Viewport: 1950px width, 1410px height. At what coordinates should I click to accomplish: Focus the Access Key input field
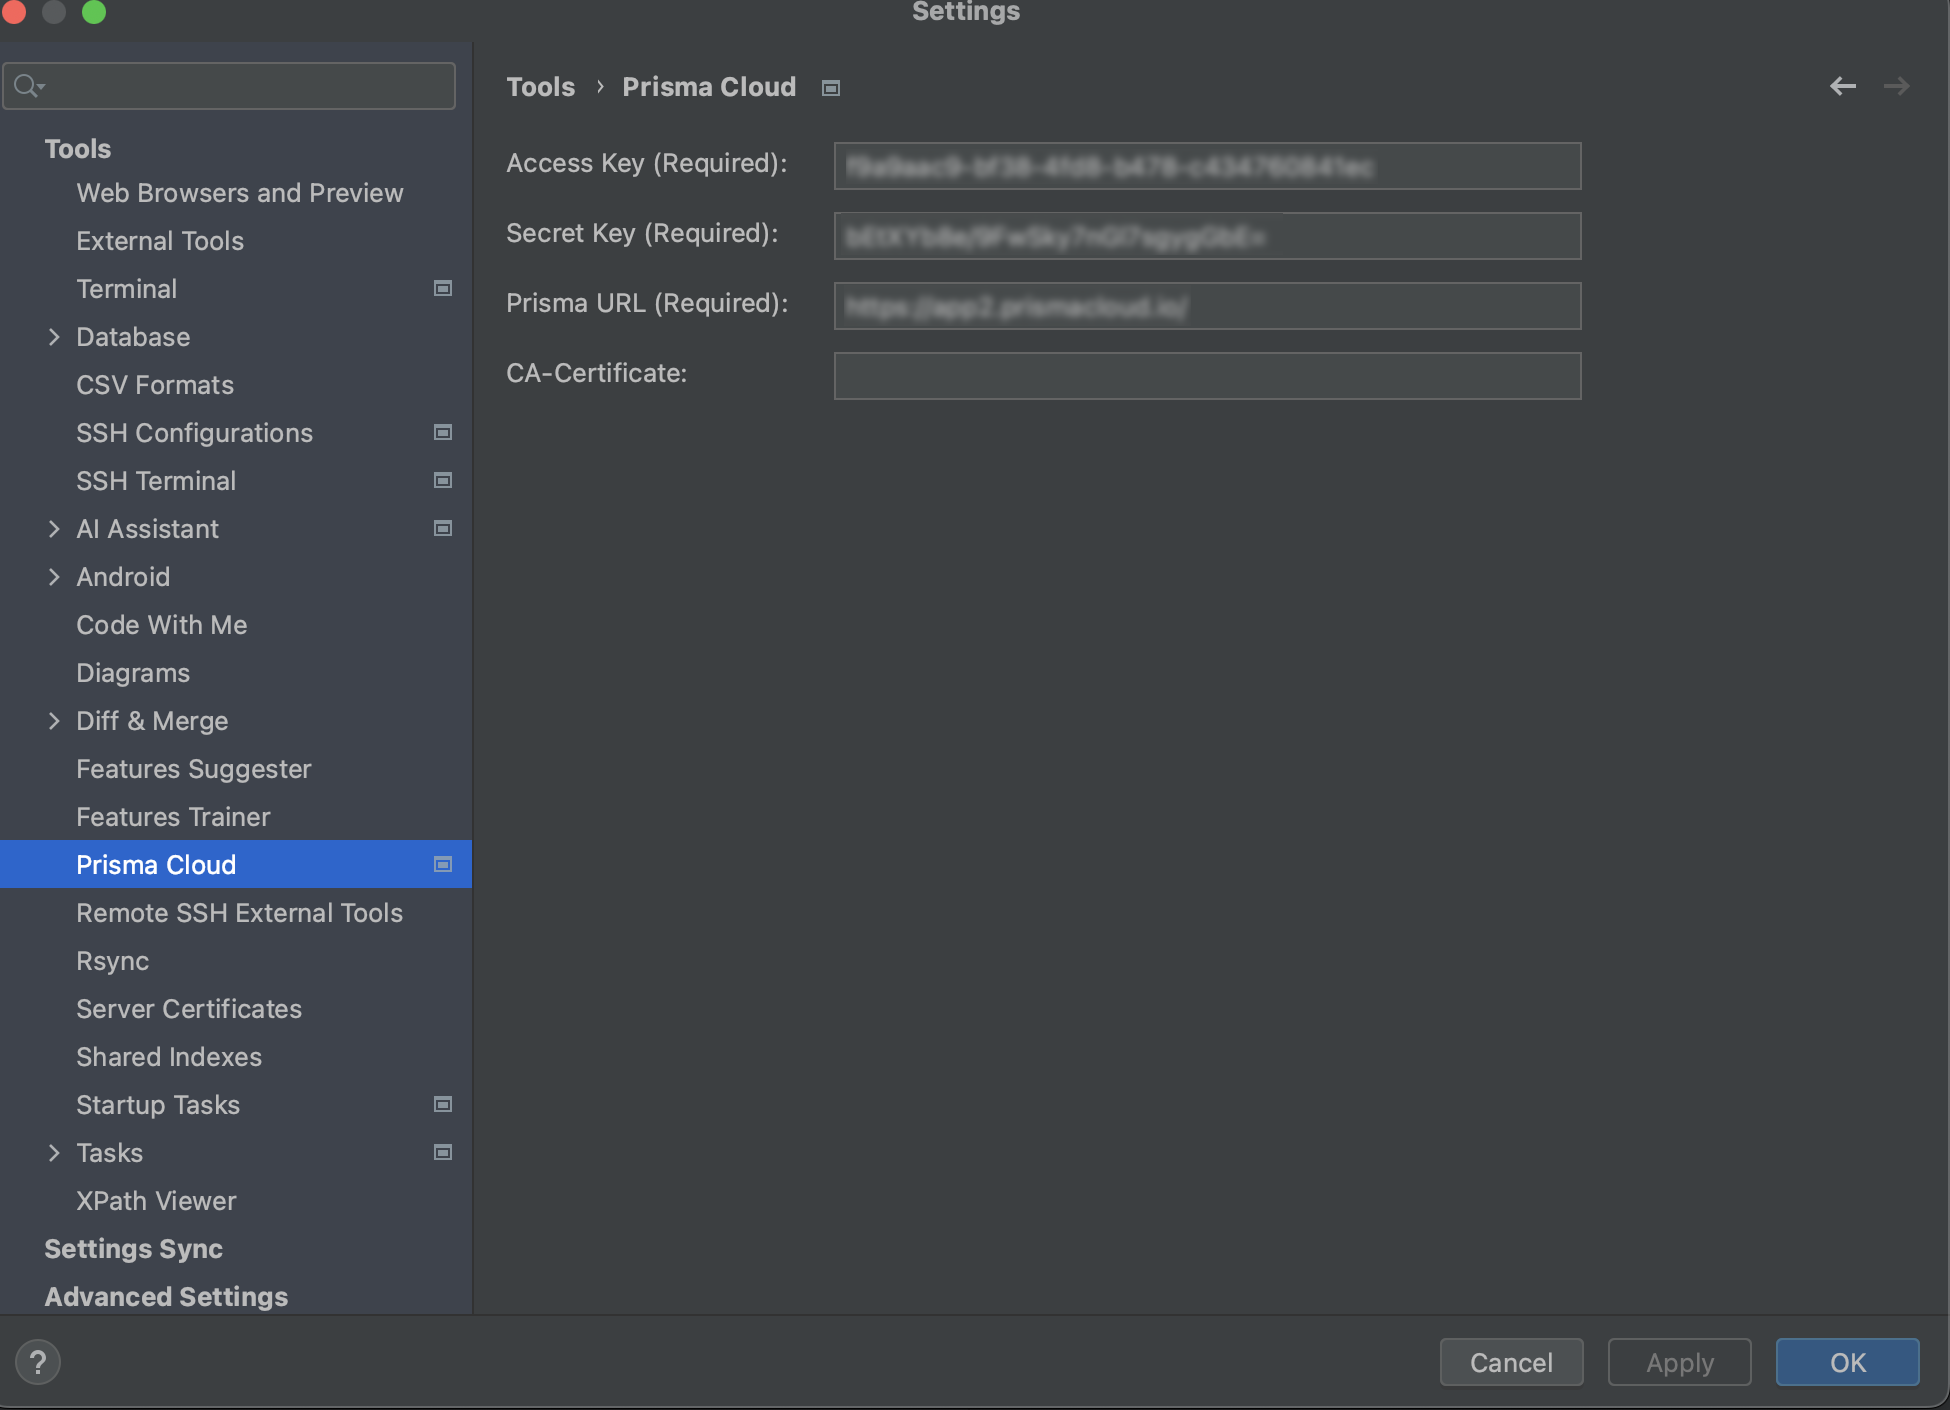(x=1207, y=166)
